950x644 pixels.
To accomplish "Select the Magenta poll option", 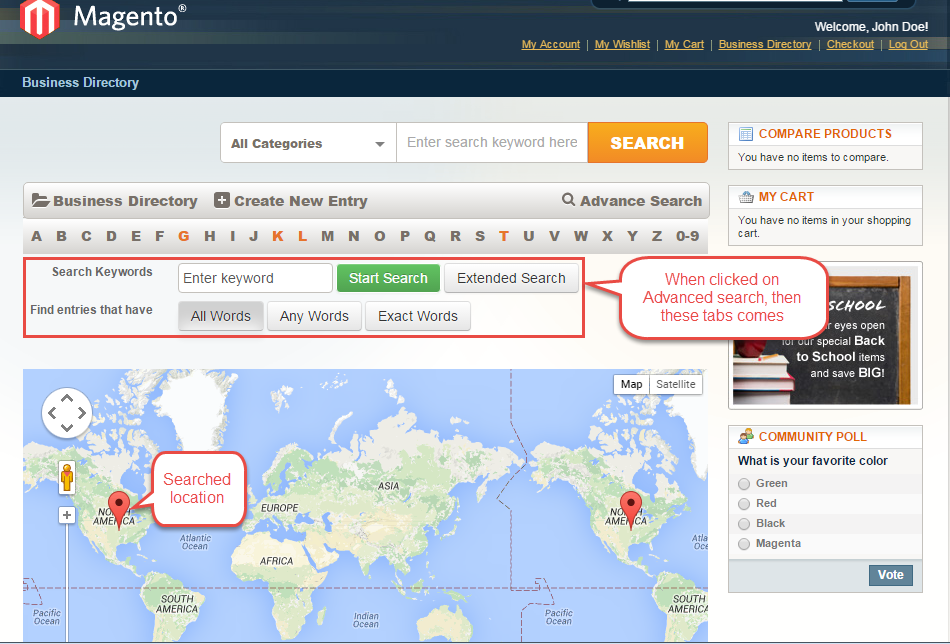I will click(x=744, y=543).
